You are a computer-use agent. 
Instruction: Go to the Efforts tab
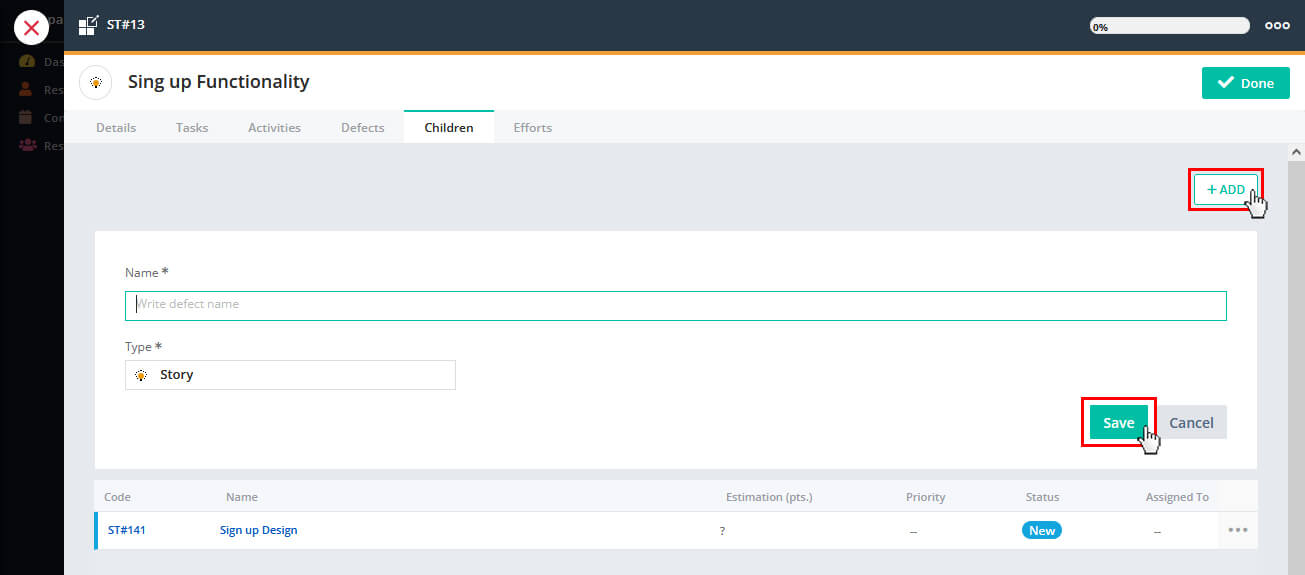point(532,127)
